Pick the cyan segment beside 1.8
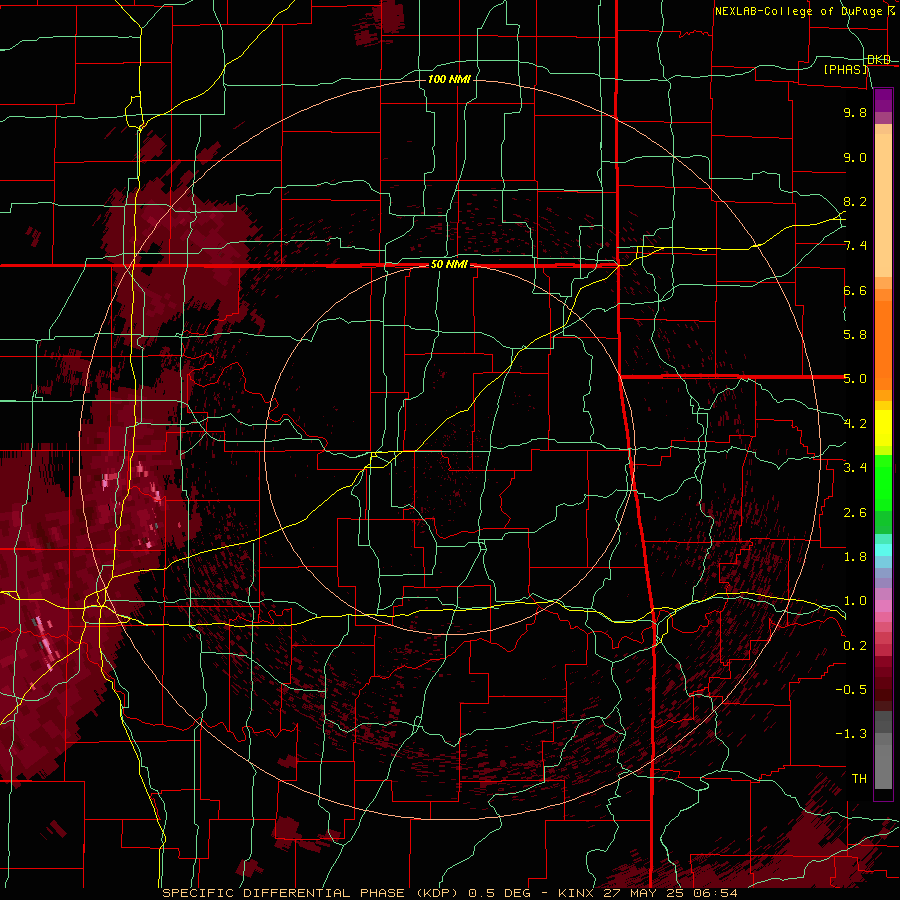Screen dimensions: 900x900 point(883,550)
